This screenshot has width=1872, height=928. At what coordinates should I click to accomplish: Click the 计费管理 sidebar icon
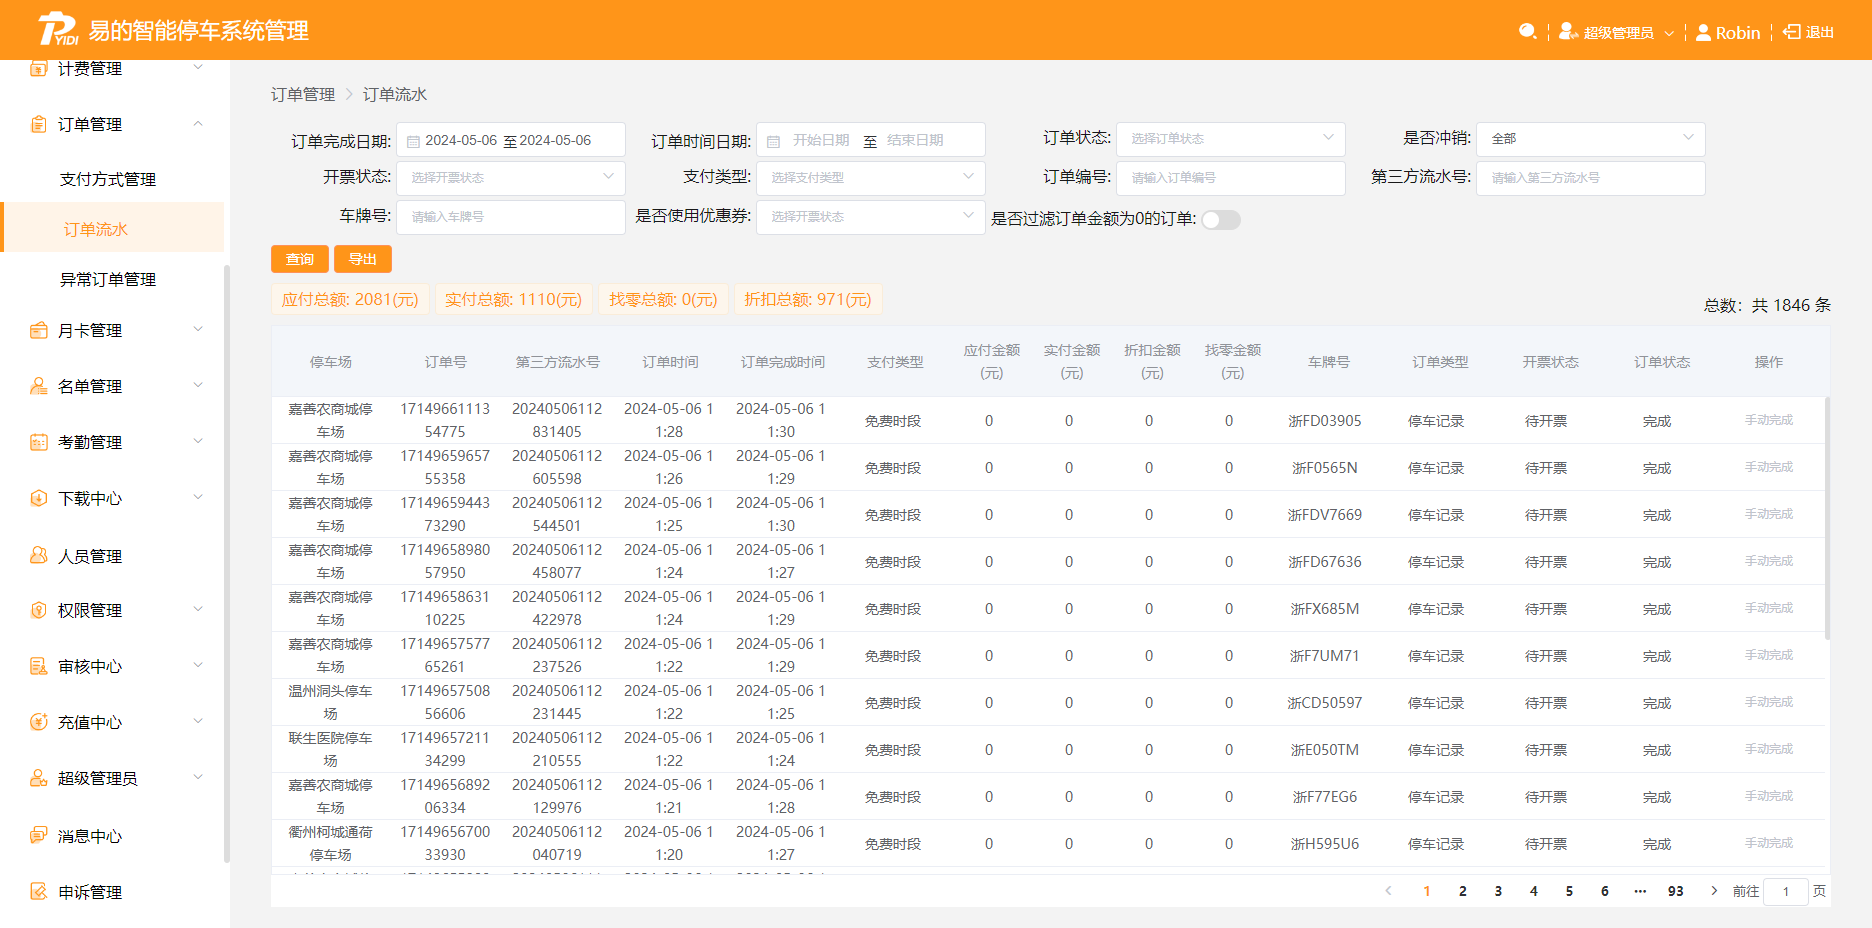[39, 68]
